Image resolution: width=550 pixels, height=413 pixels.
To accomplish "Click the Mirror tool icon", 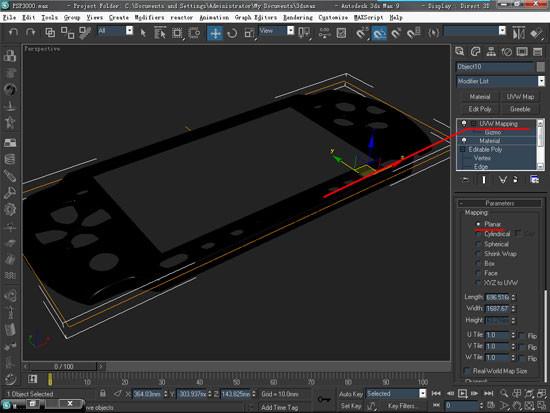I will 518,33.
